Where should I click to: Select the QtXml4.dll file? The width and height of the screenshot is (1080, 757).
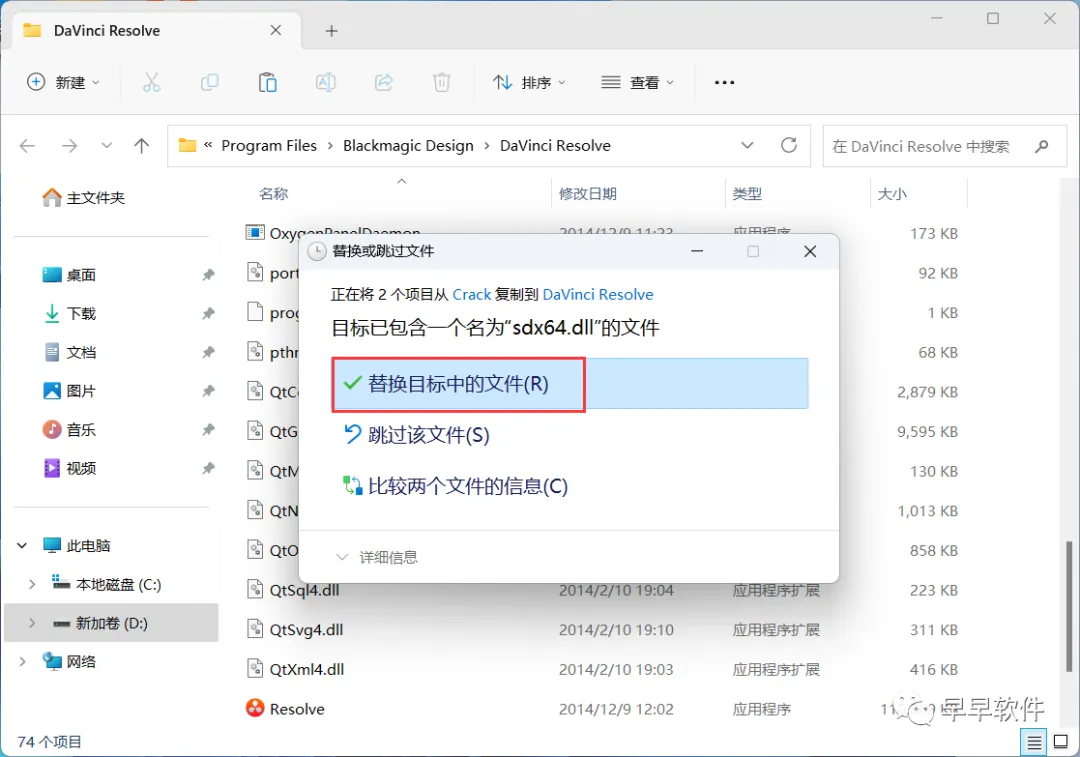pyautogui.click(x=307, y=670)
